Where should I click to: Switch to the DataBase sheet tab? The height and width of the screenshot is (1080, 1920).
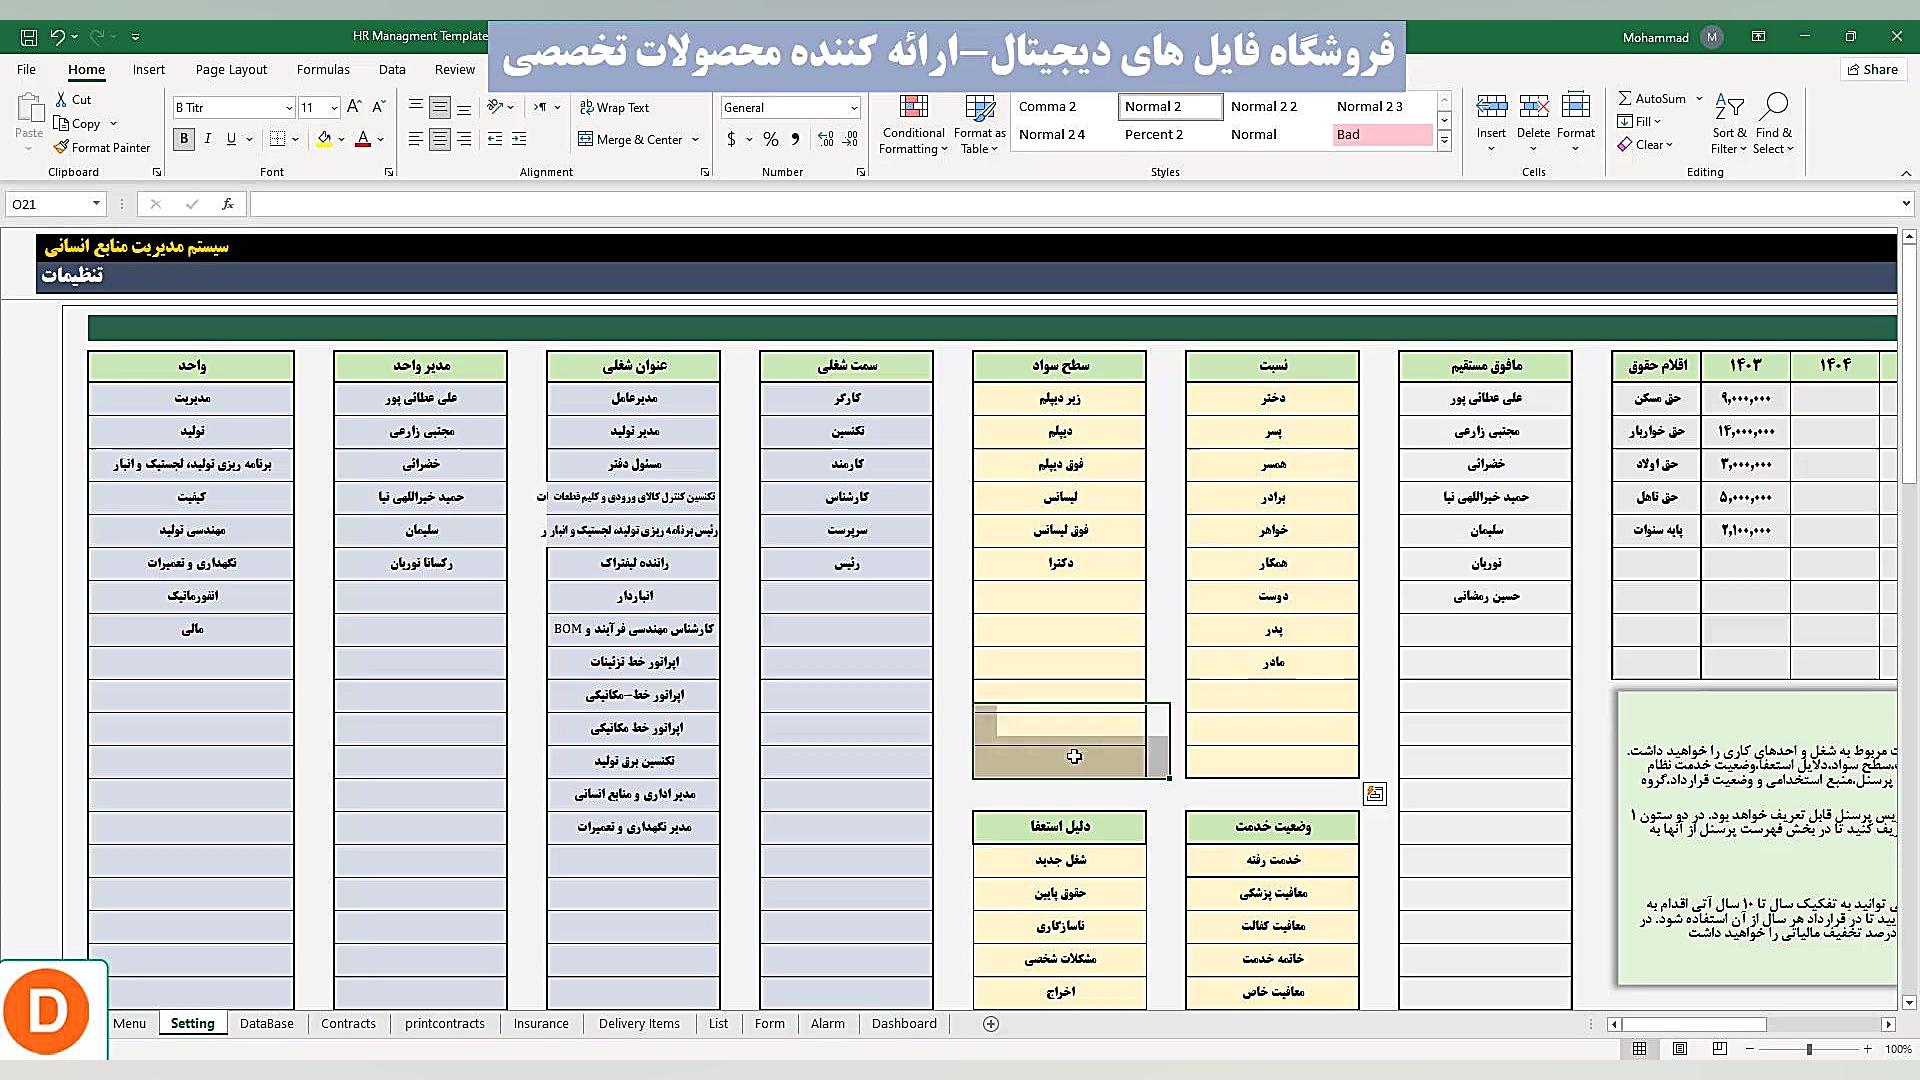click(x=267, y=1023)
